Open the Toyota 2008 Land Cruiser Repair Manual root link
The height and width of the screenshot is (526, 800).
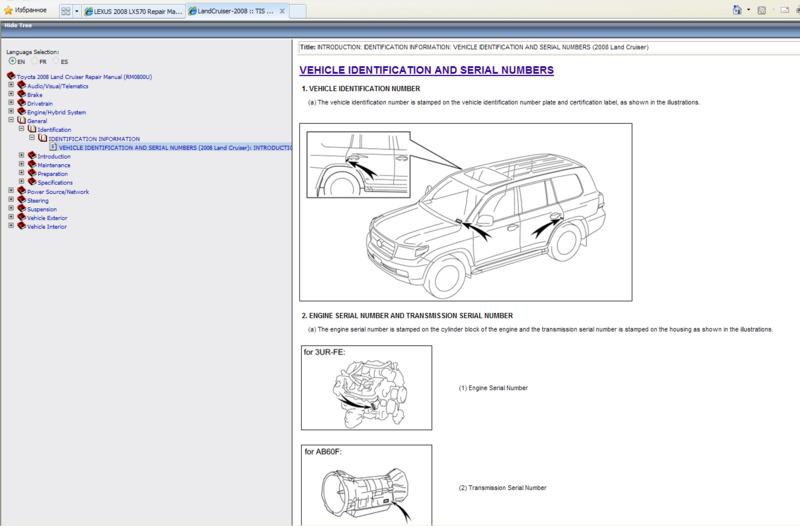(84, 77)
